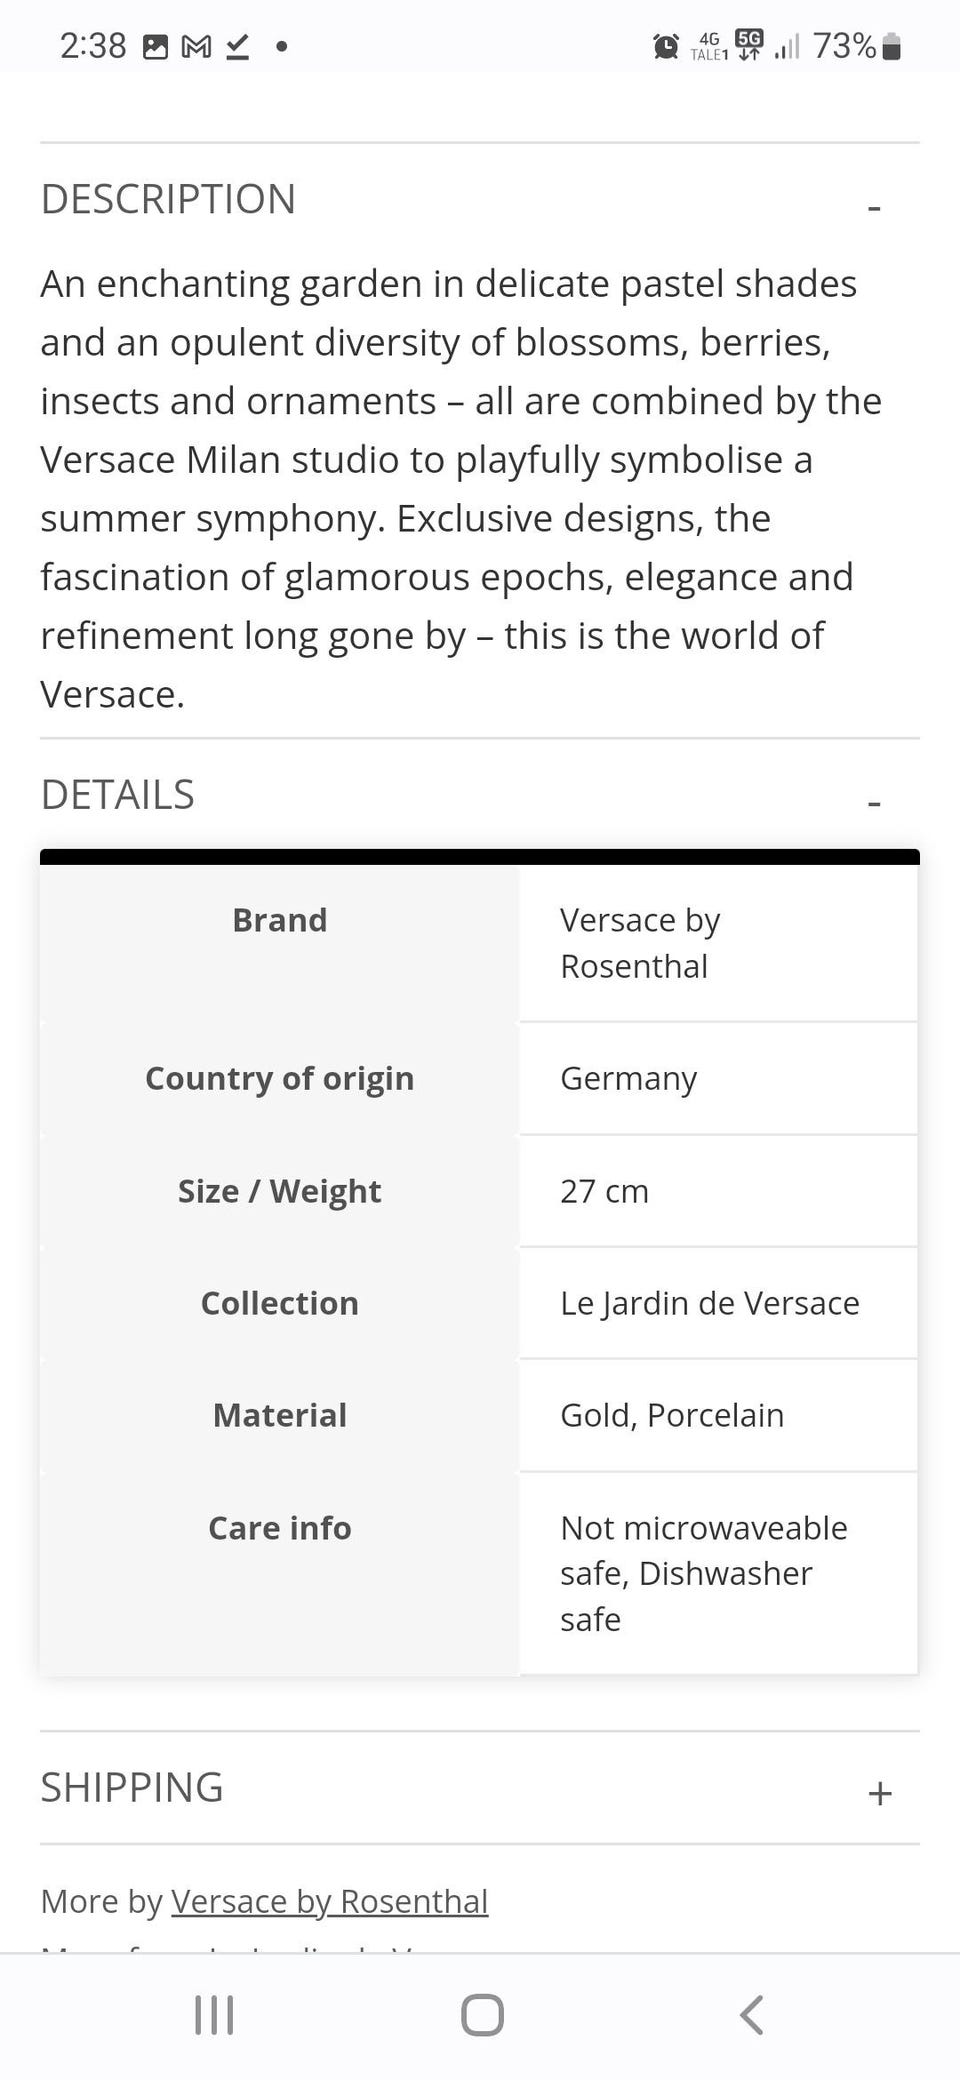Tap the task checkmark notification icon
The height and width of the screenshot is (2080, 960).
point(237,47)
